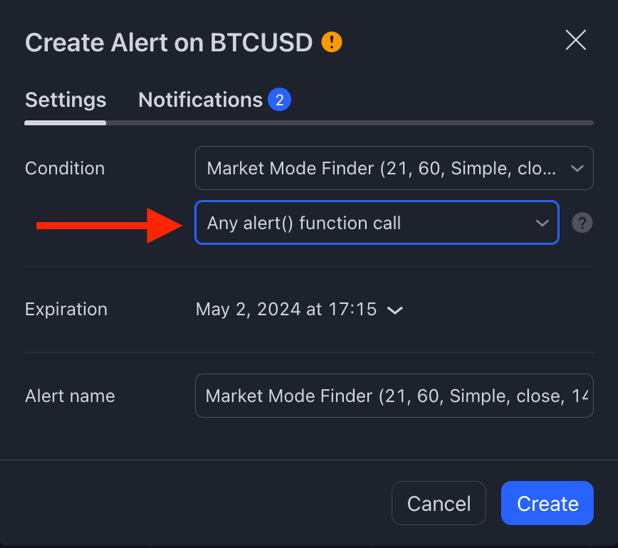618x548 pixels.
Task: Click the blue notifications count badge
Action: tap(279, 100)
